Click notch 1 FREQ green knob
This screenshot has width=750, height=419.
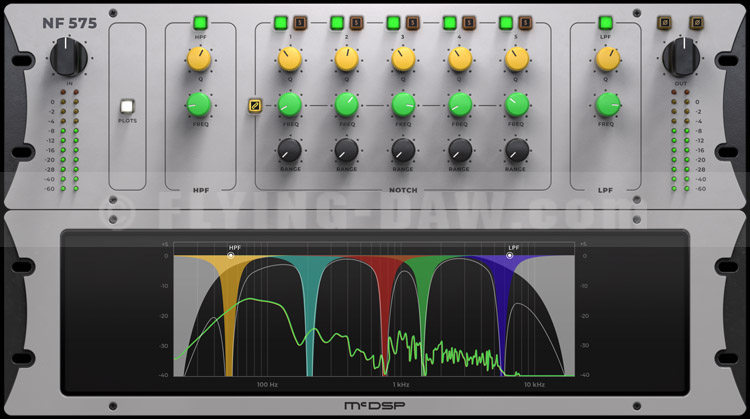(x=290, y=105)
